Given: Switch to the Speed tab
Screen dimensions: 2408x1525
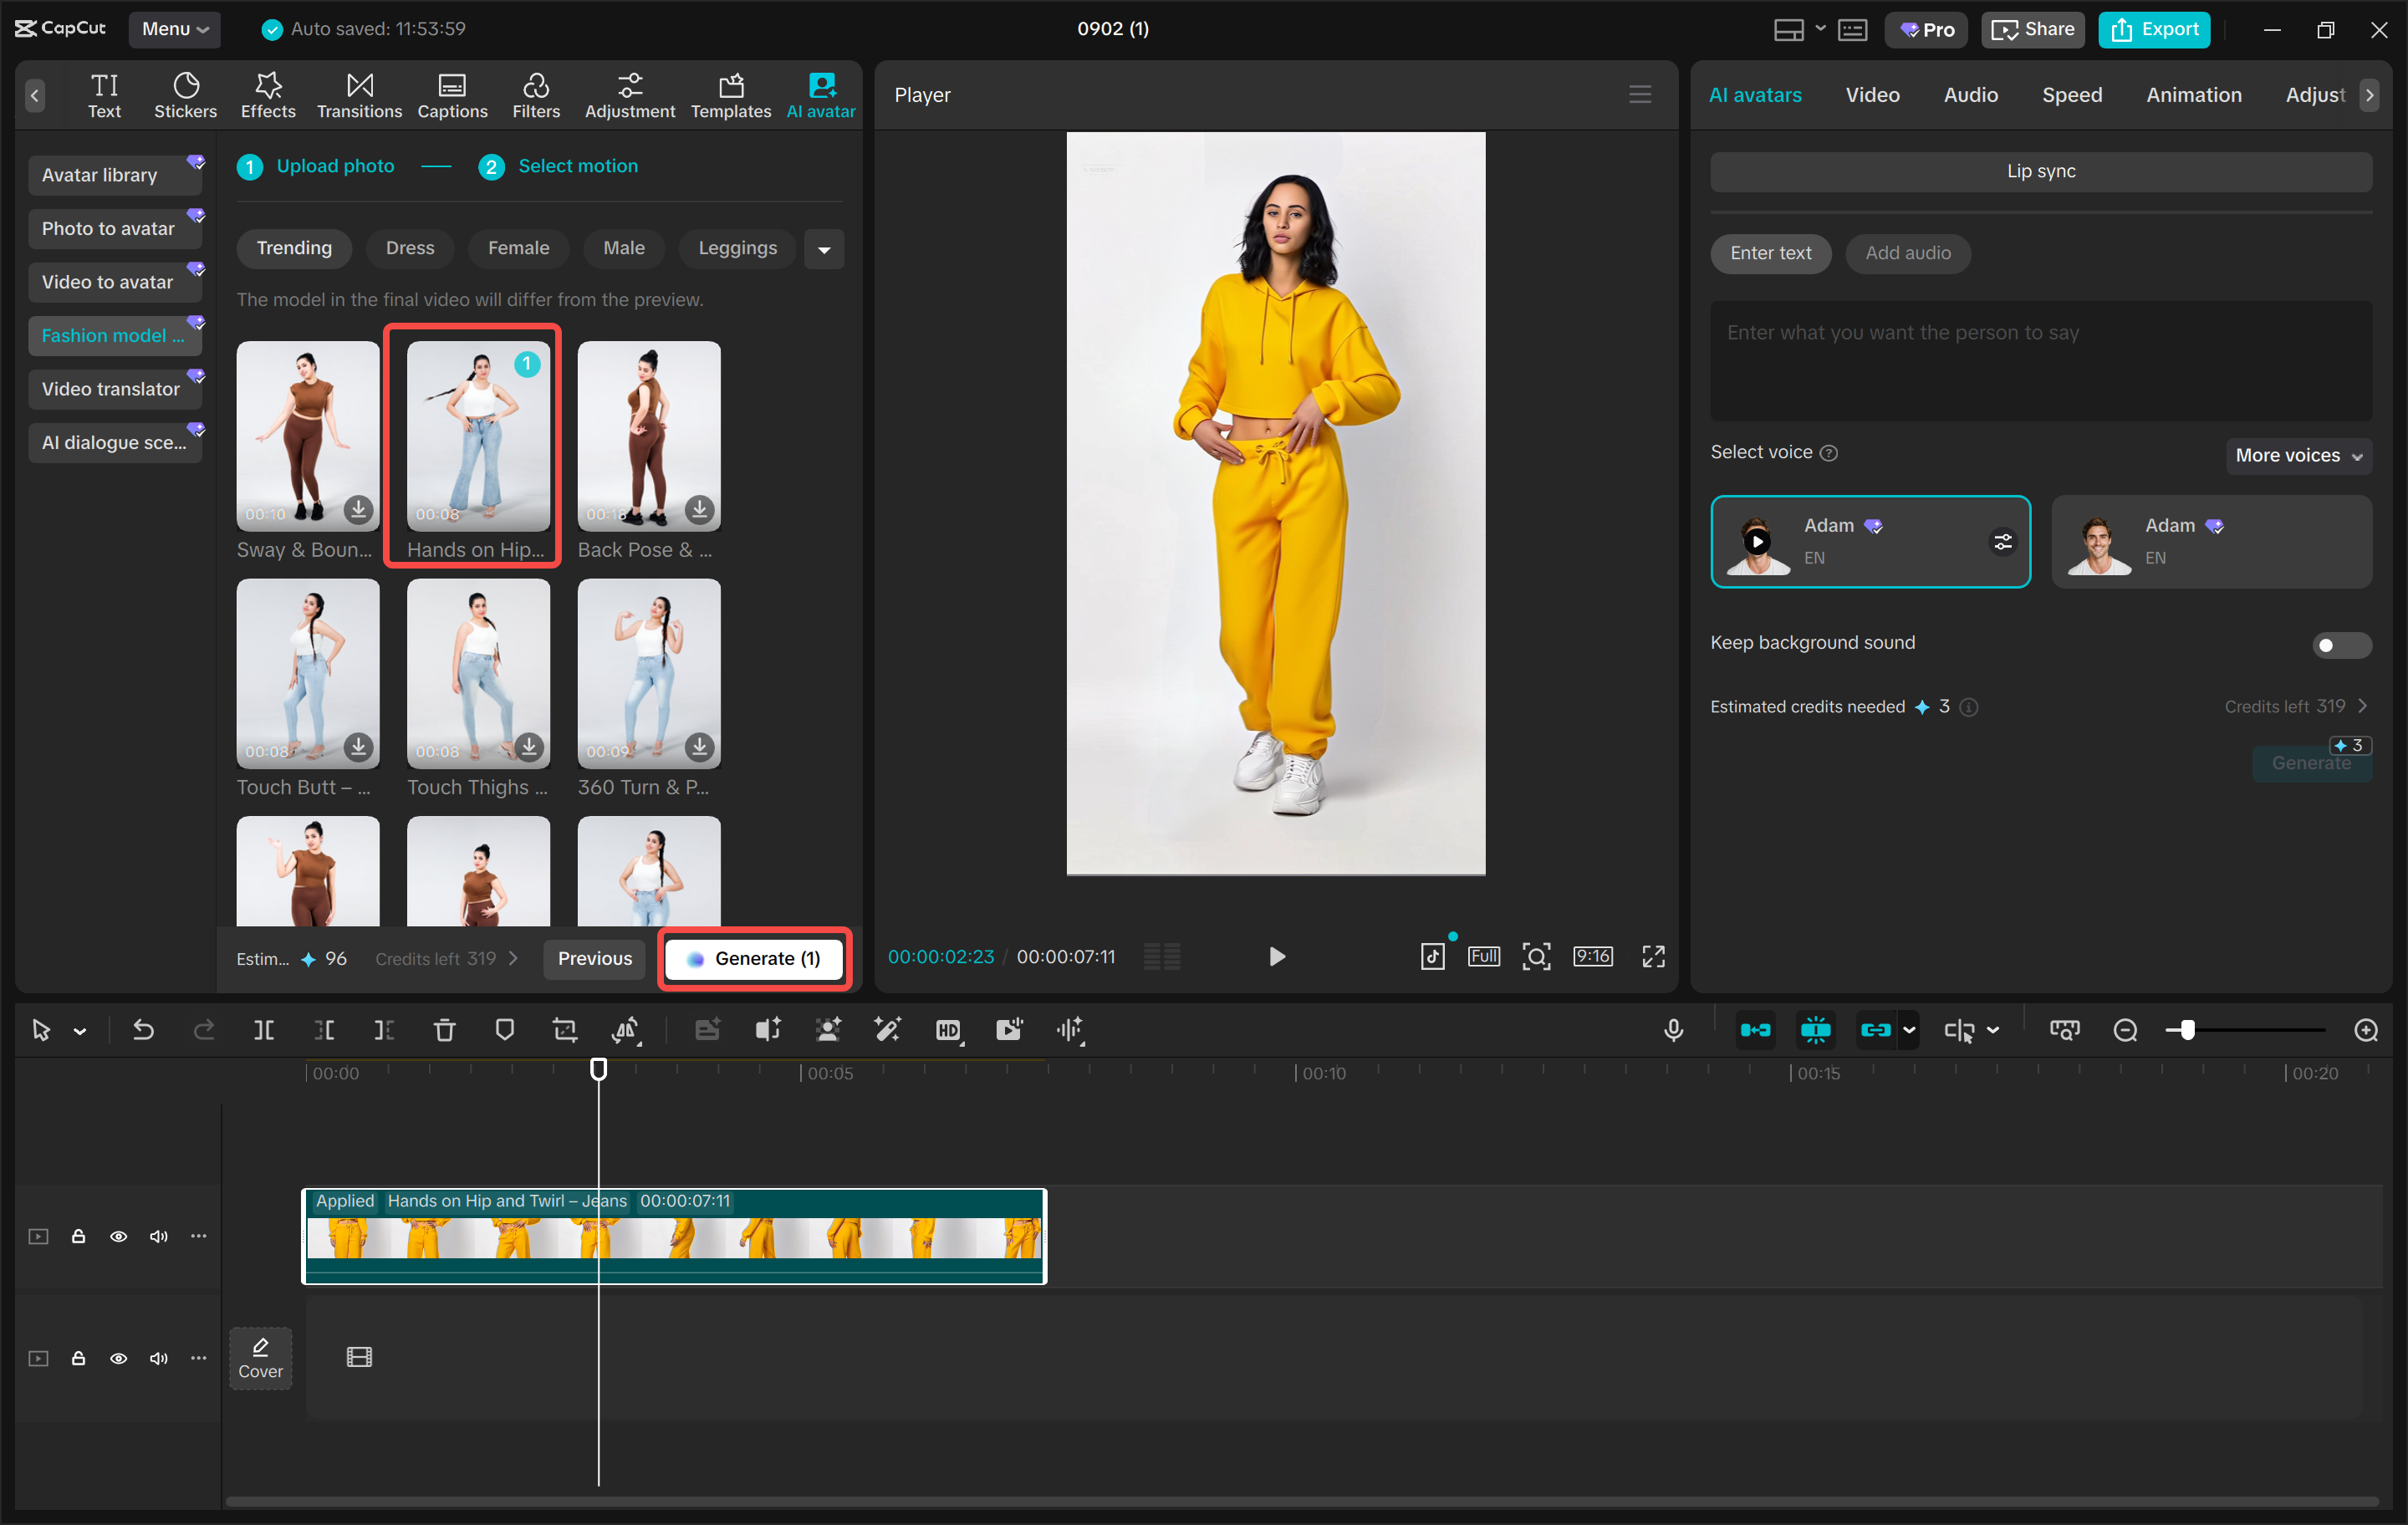Looking at the screenshot, I should pos(2072,94).
